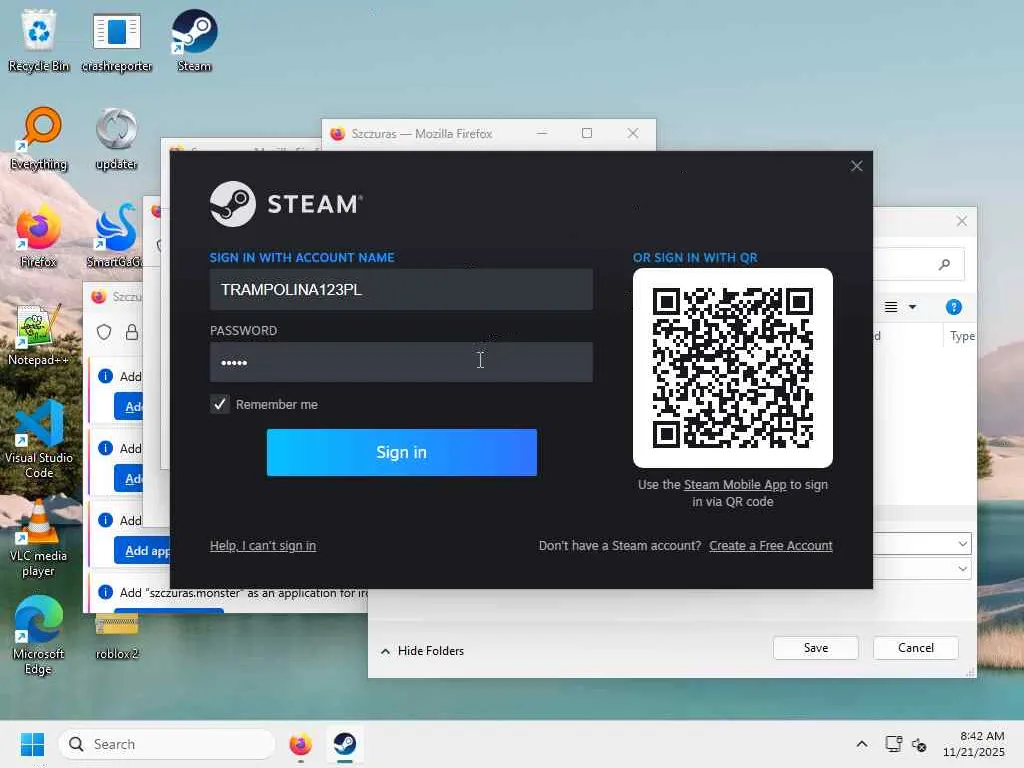Click the Steam Sign in button
Image resolution: width=1024 pixels, height=768 pixels.
click(x=402, y=453)
